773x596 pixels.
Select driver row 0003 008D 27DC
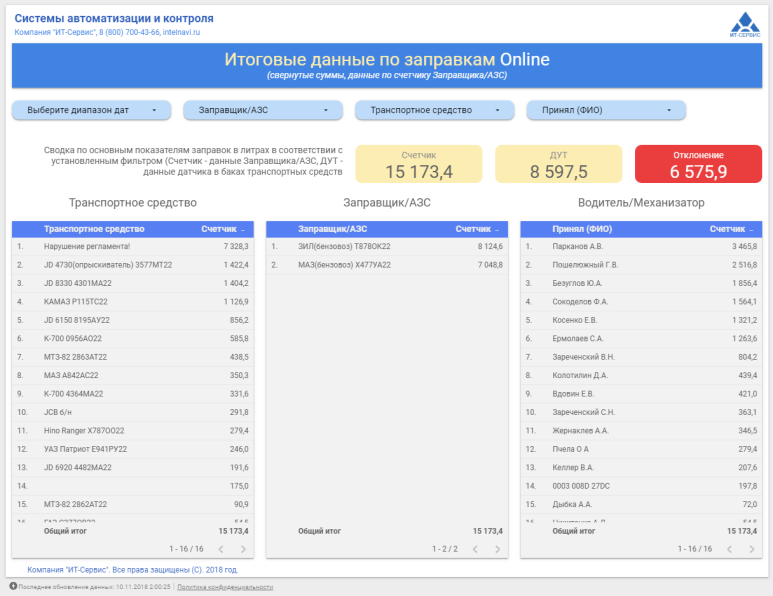[x=641, y=486]
